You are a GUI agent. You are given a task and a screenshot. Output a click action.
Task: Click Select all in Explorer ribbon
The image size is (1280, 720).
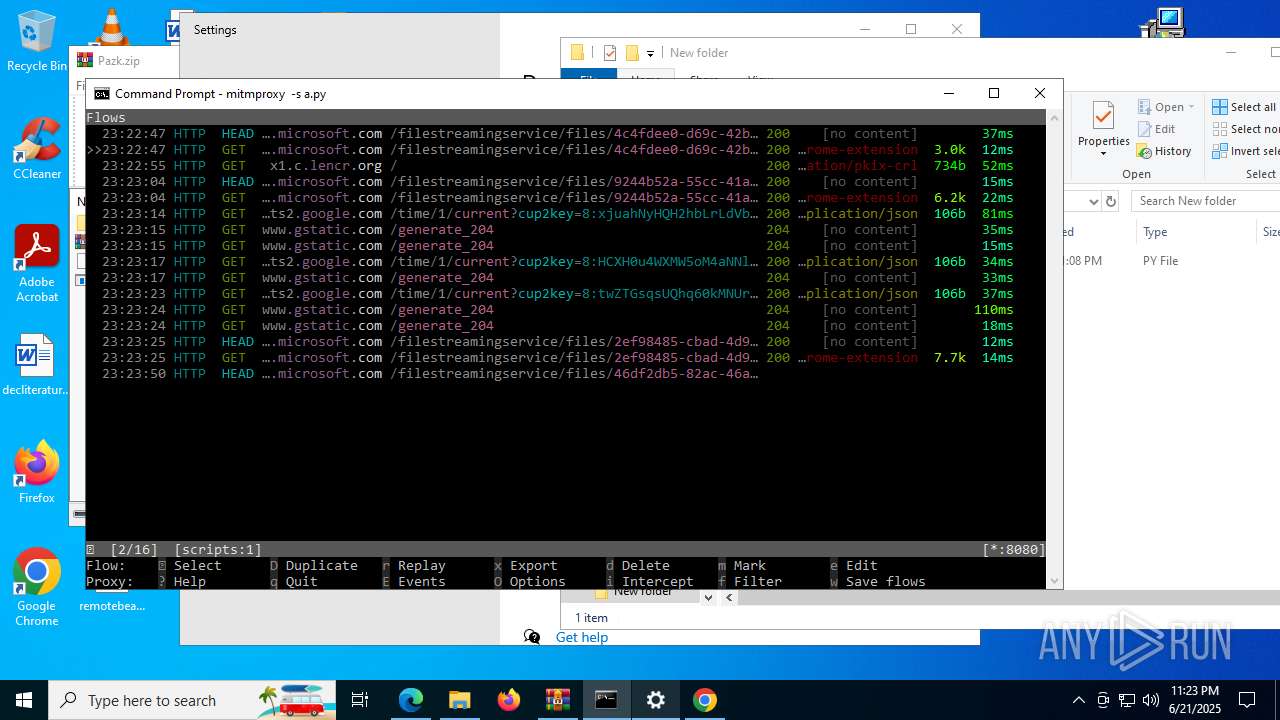1244,107
